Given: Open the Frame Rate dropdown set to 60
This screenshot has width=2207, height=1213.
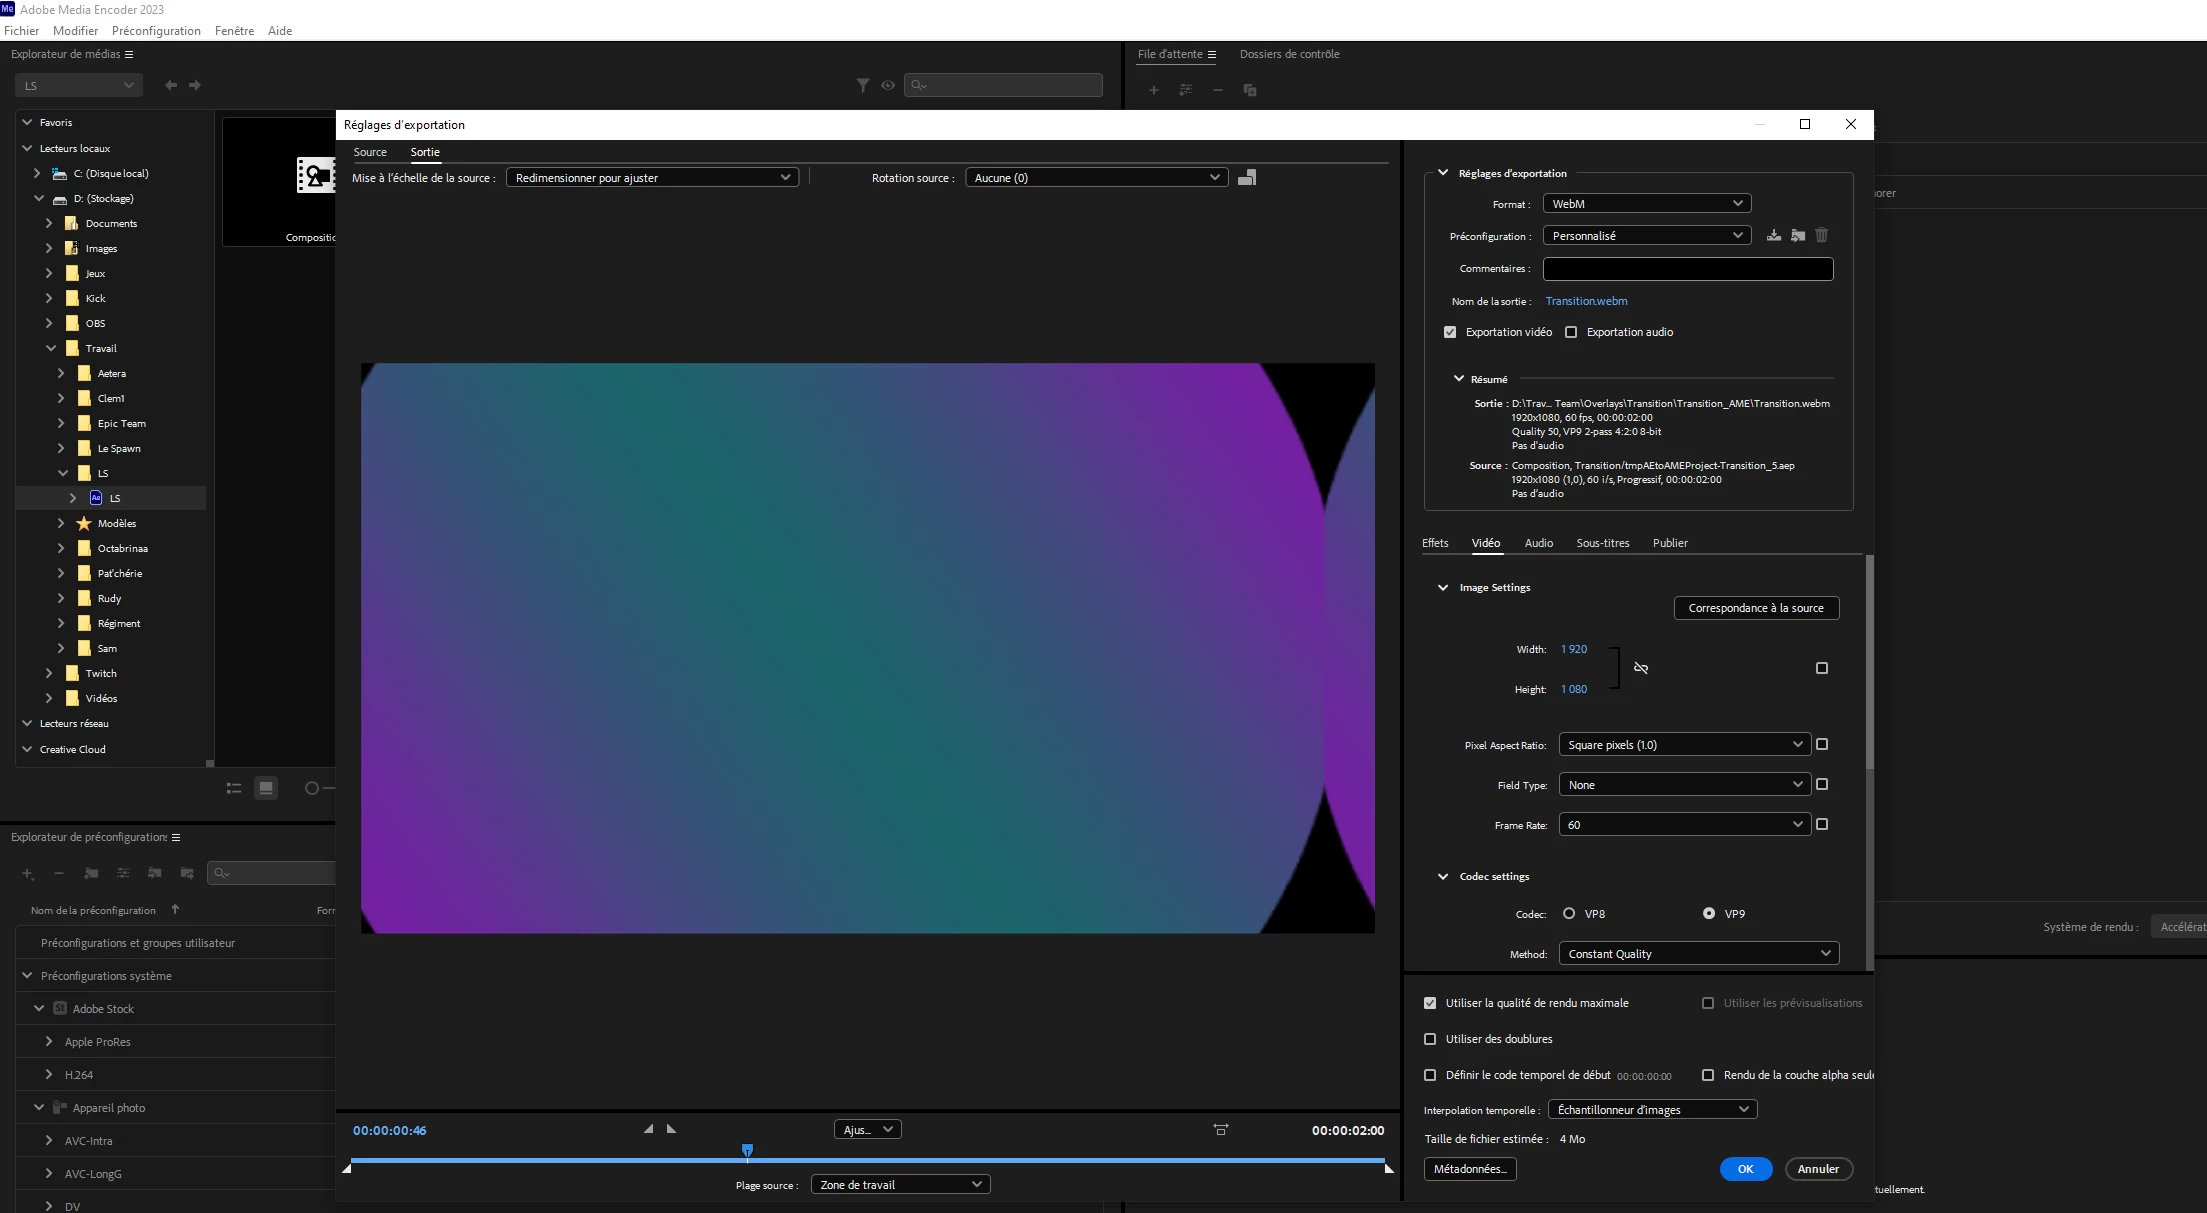Looking at the screenshot, I should (1684, 825).
